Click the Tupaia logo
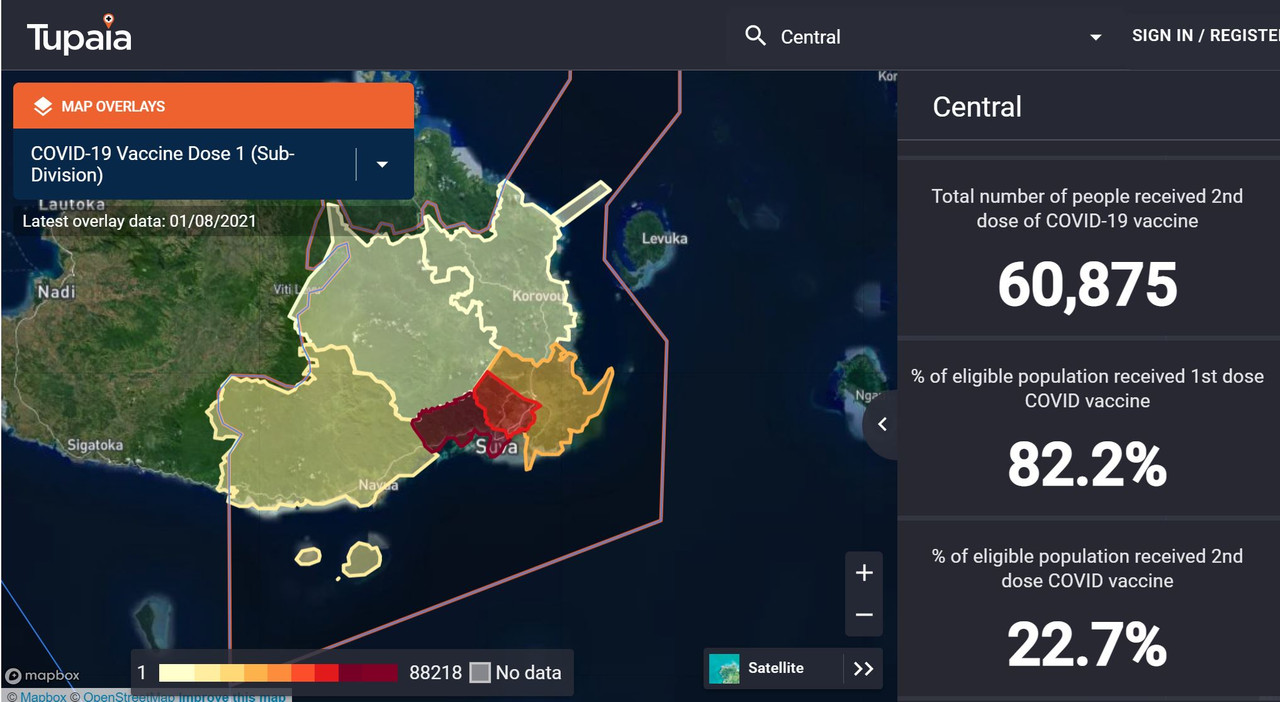This screenshot has width=1280, height=702. [x=79, y=35]
